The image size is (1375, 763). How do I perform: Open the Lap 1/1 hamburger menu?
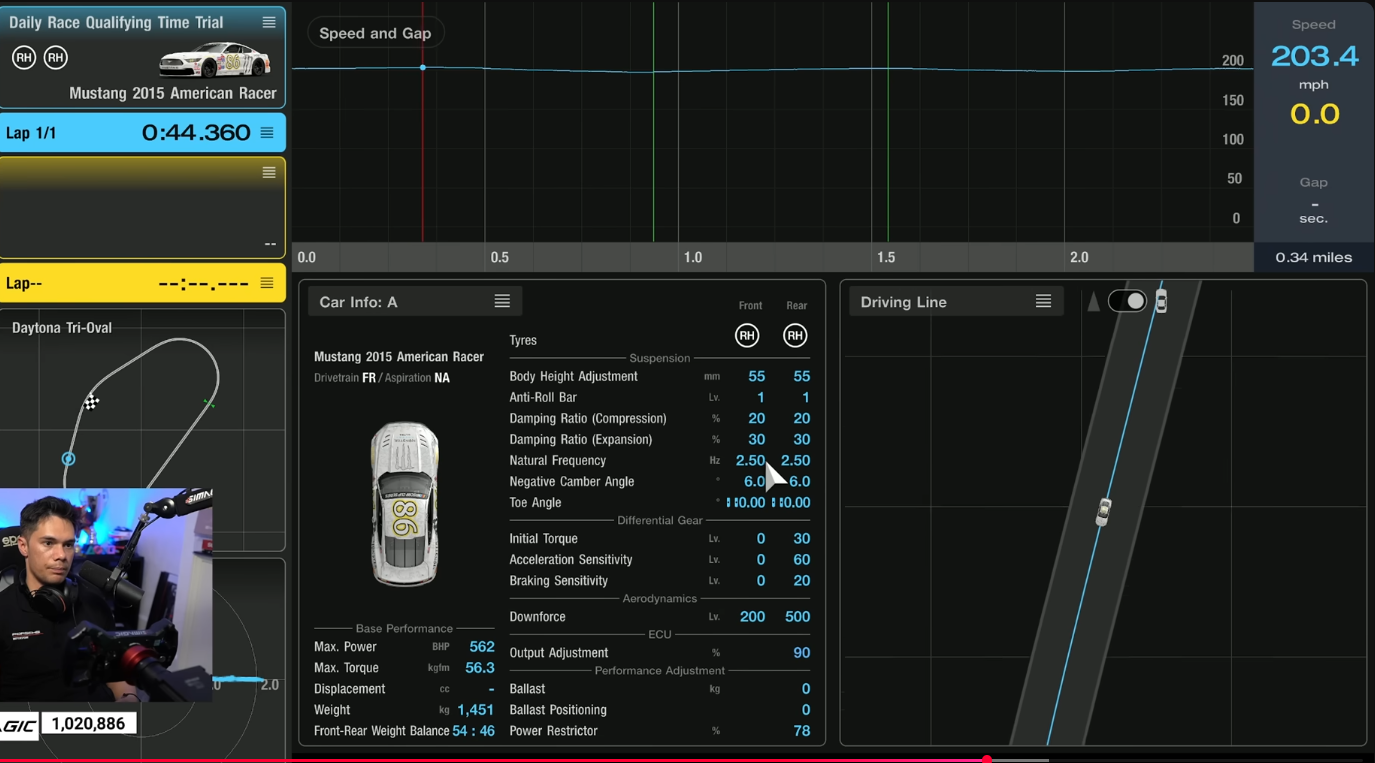pyautogui.click(x=267, y=133)
